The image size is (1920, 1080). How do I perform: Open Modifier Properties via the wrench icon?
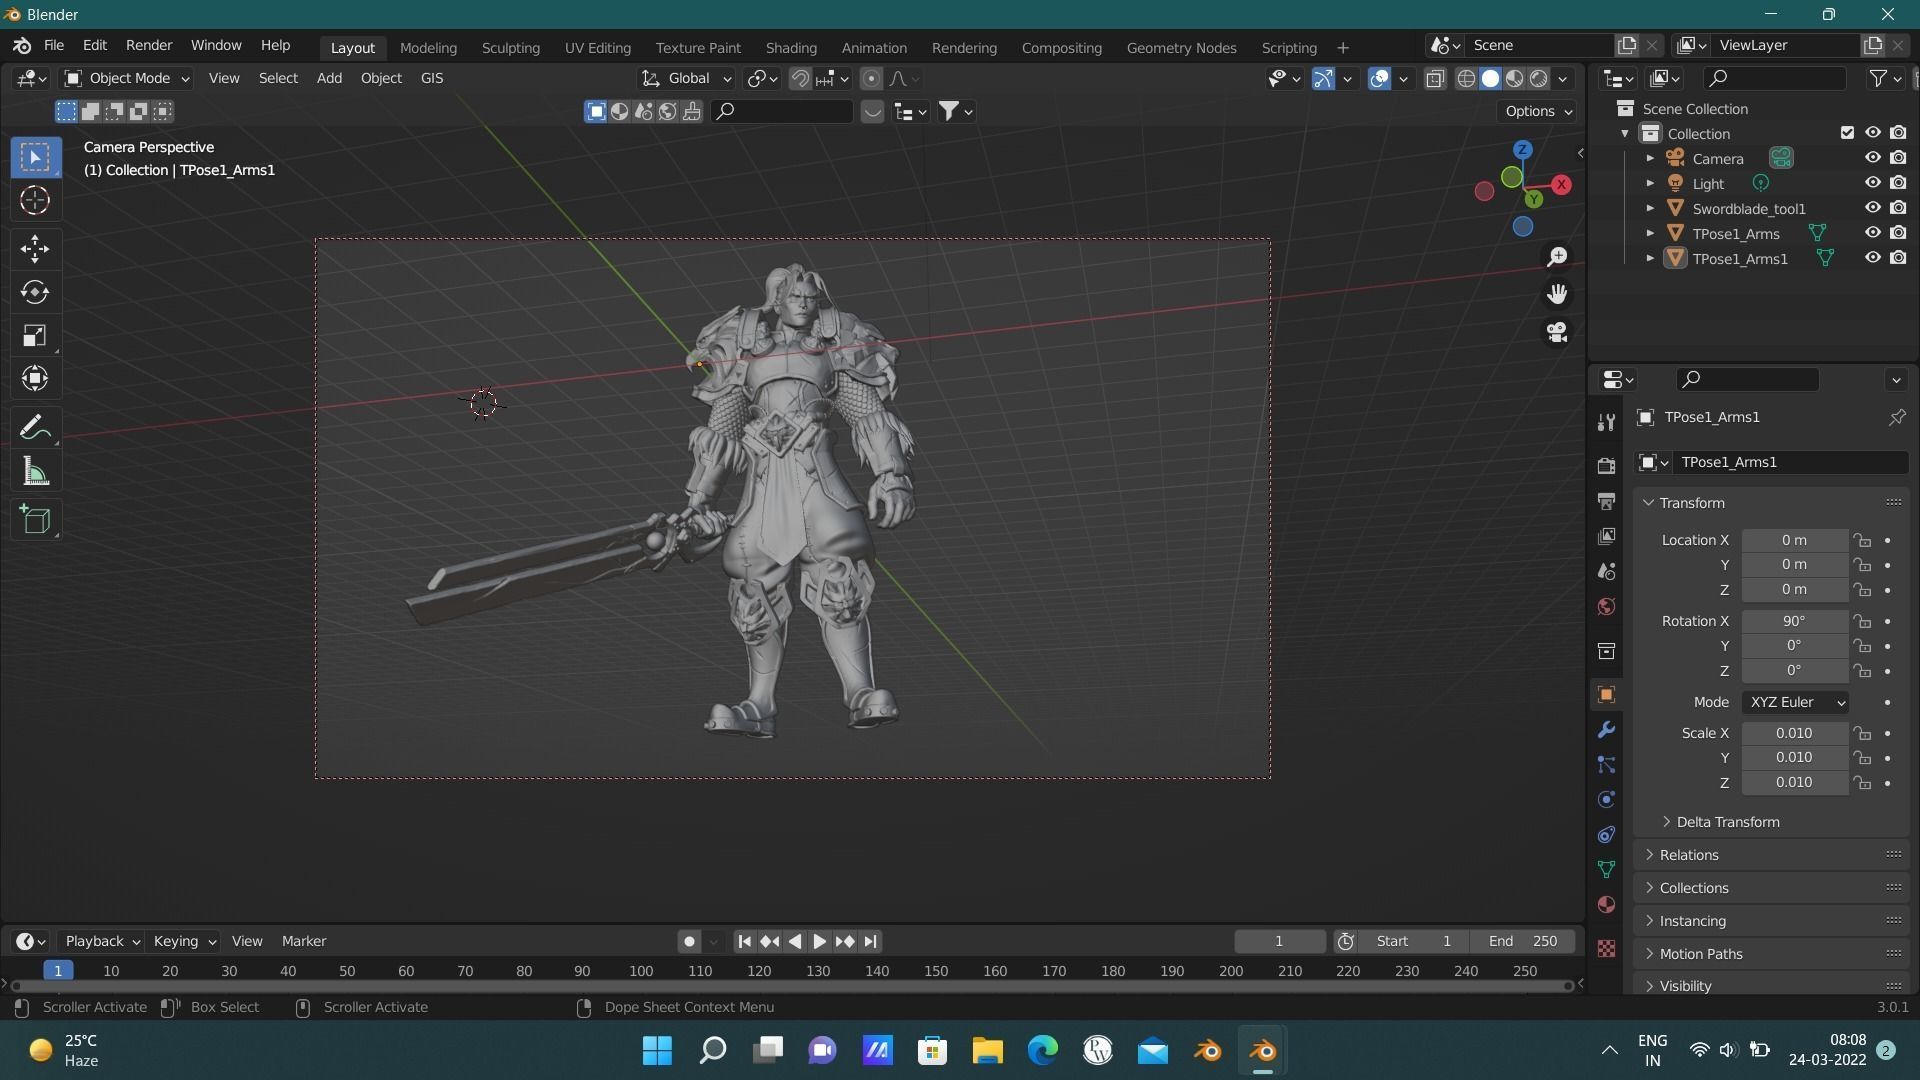(1606, 729)
